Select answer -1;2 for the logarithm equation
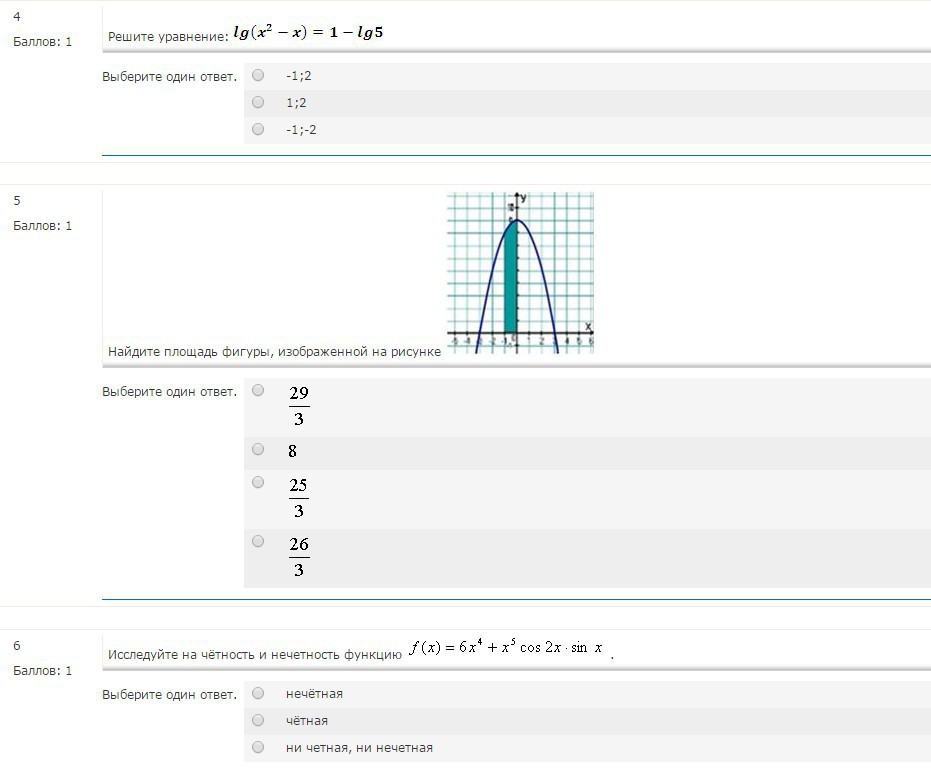The width and height of the screenshot is (931, 770). pos(259,75)
